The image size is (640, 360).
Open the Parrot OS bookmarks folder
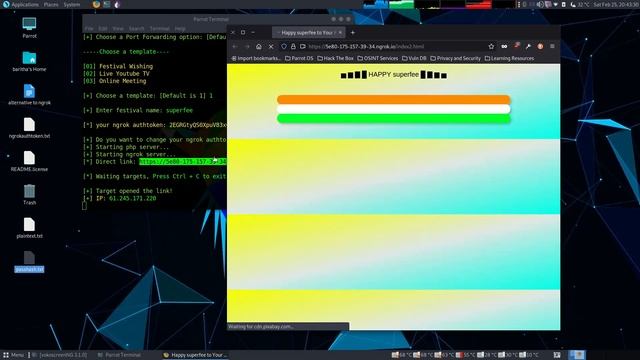299,58
